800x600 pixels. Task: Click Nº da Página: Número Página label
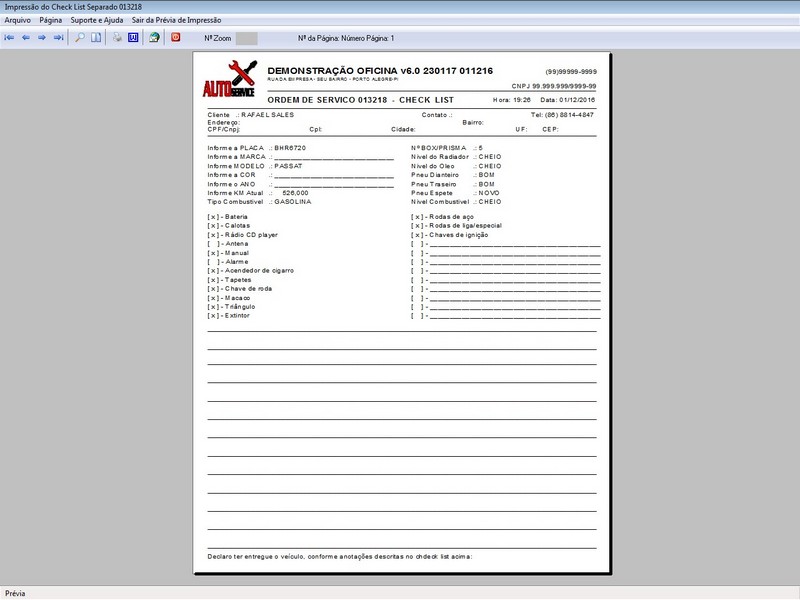pyautogui.click(x=346, y=38)
